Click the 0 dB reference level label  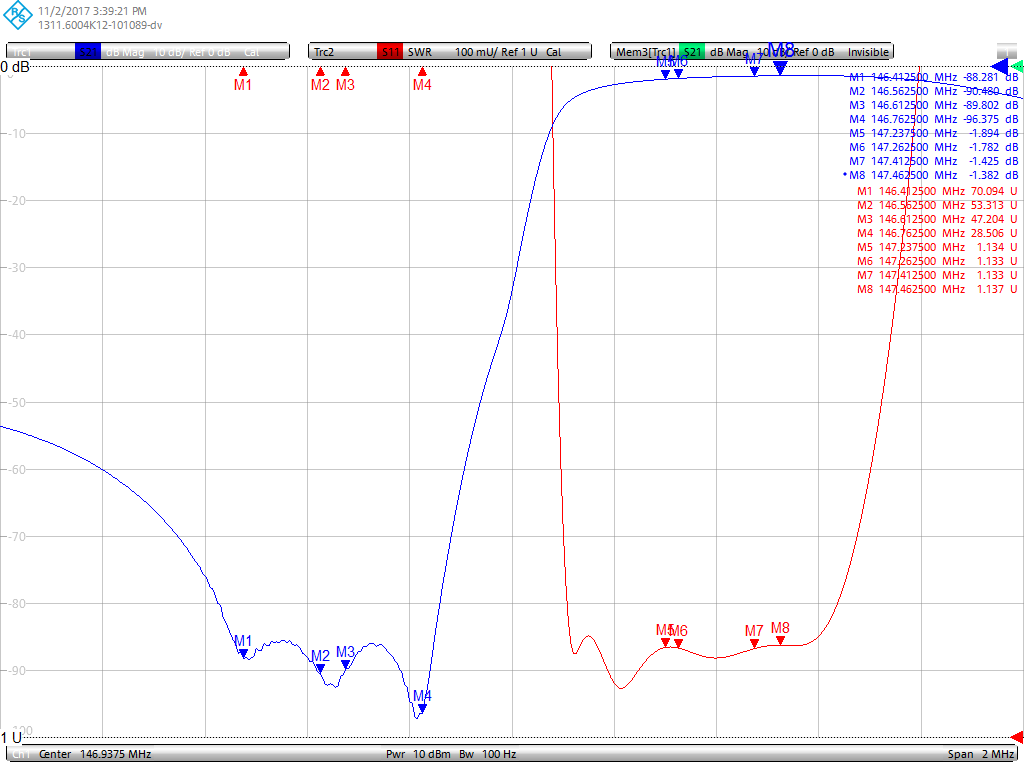pyautogui.click(x=15, y=67)
